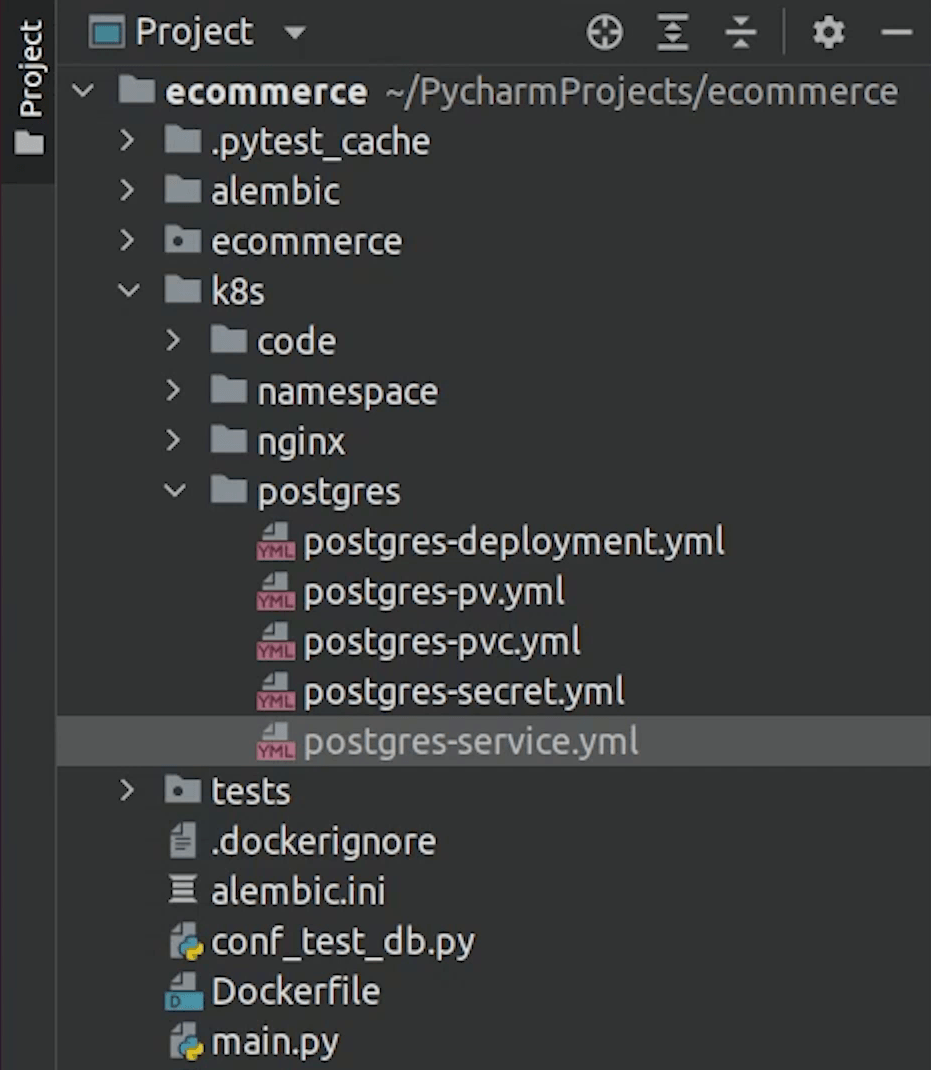Click the Select Opened File crosshair icon

point(605,33)
